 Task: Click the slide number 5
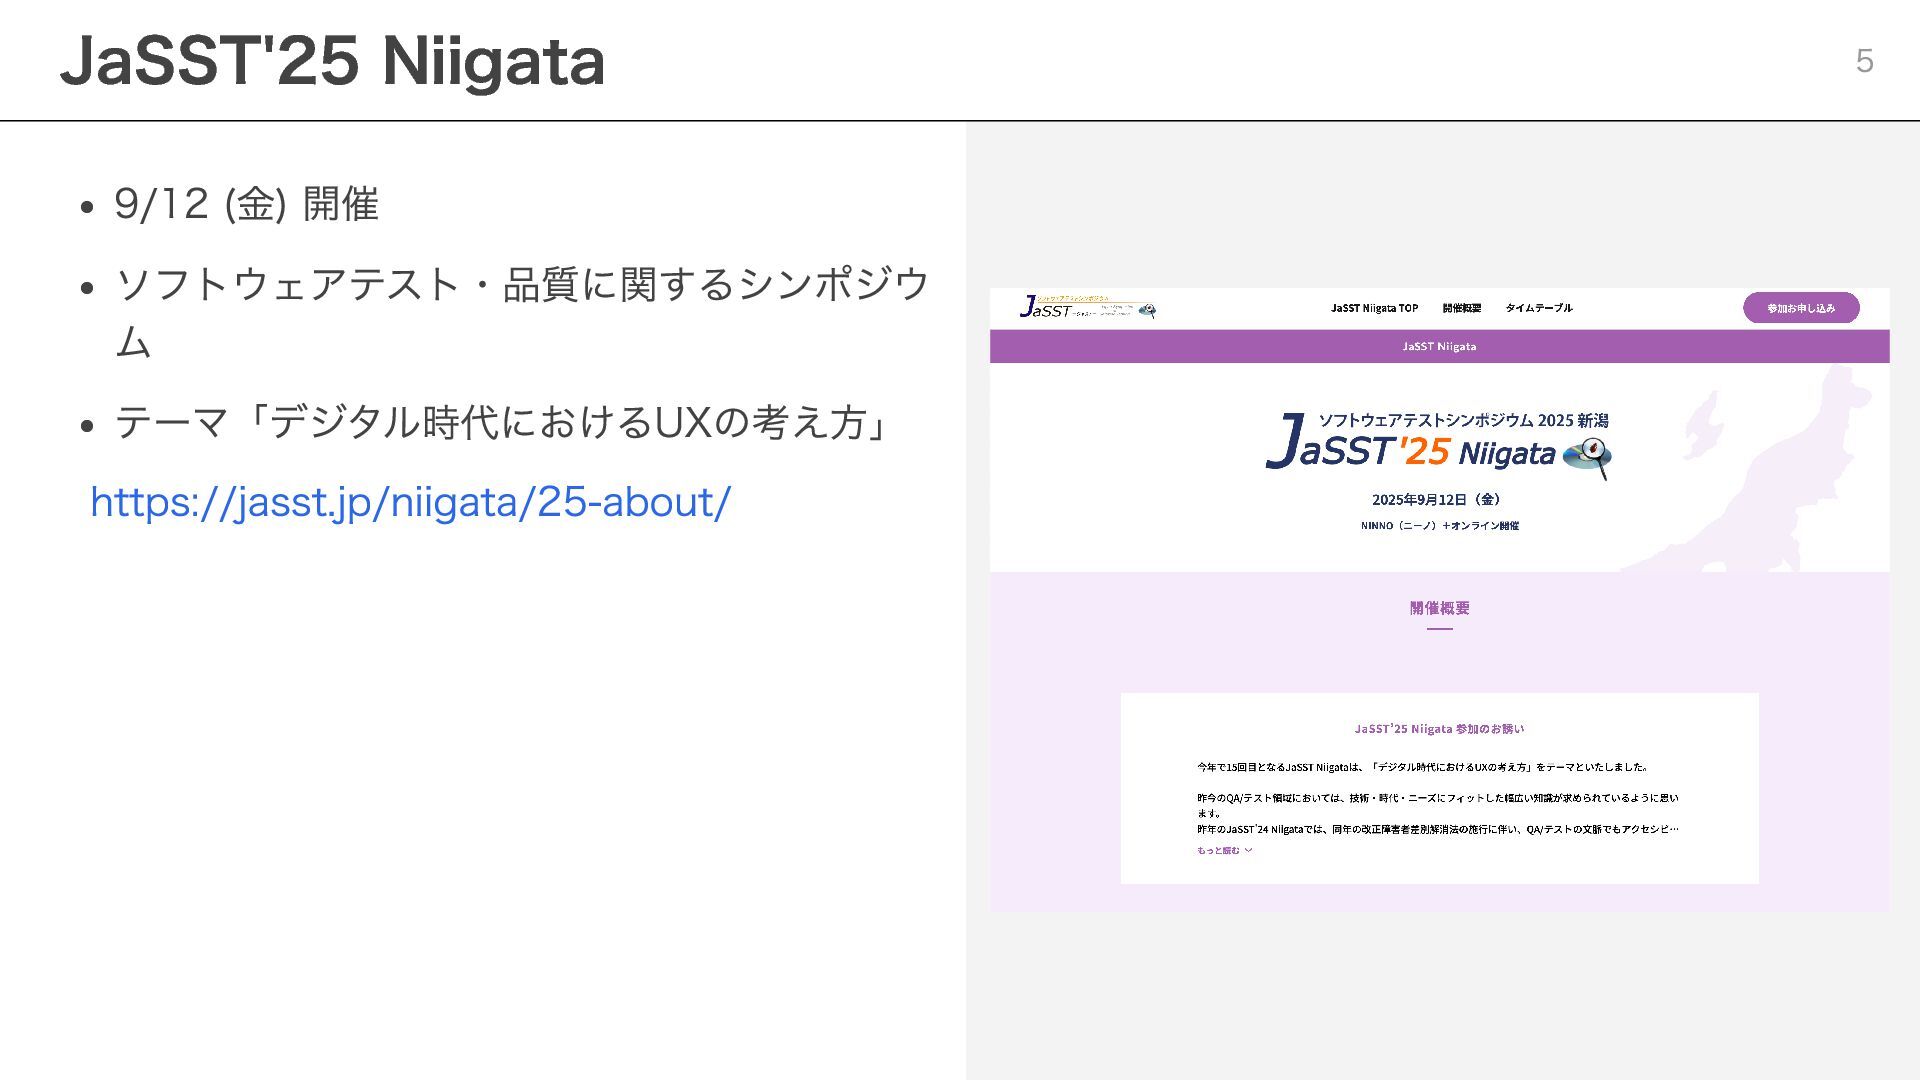(1864, 61)
